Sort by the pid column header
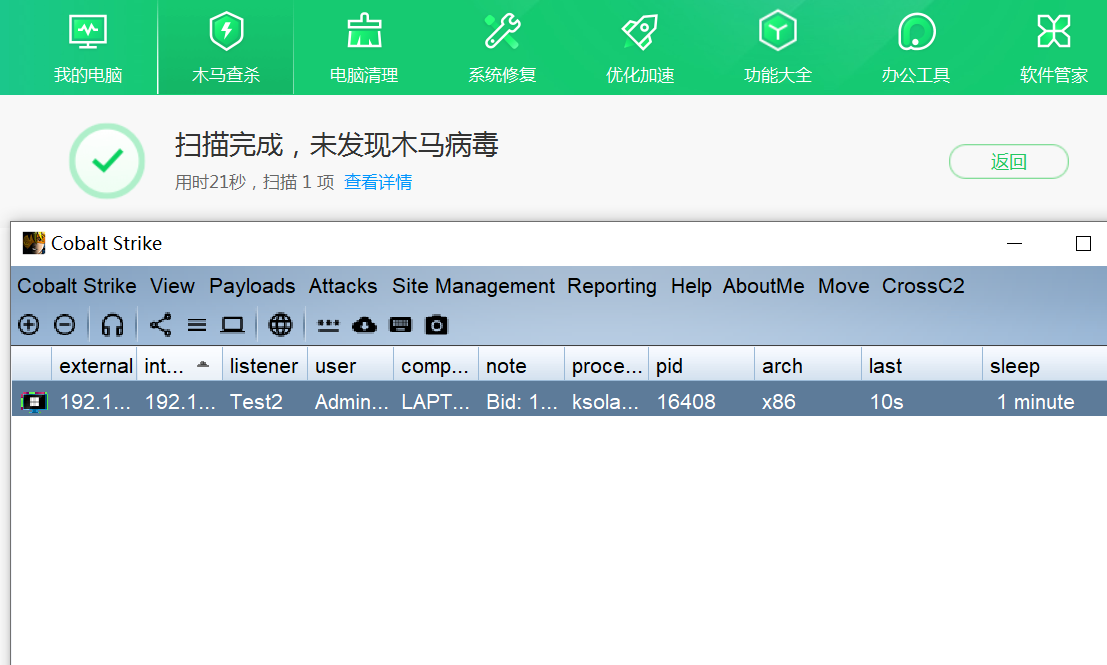The image size is (1107, 665). (x=701, y=366)
